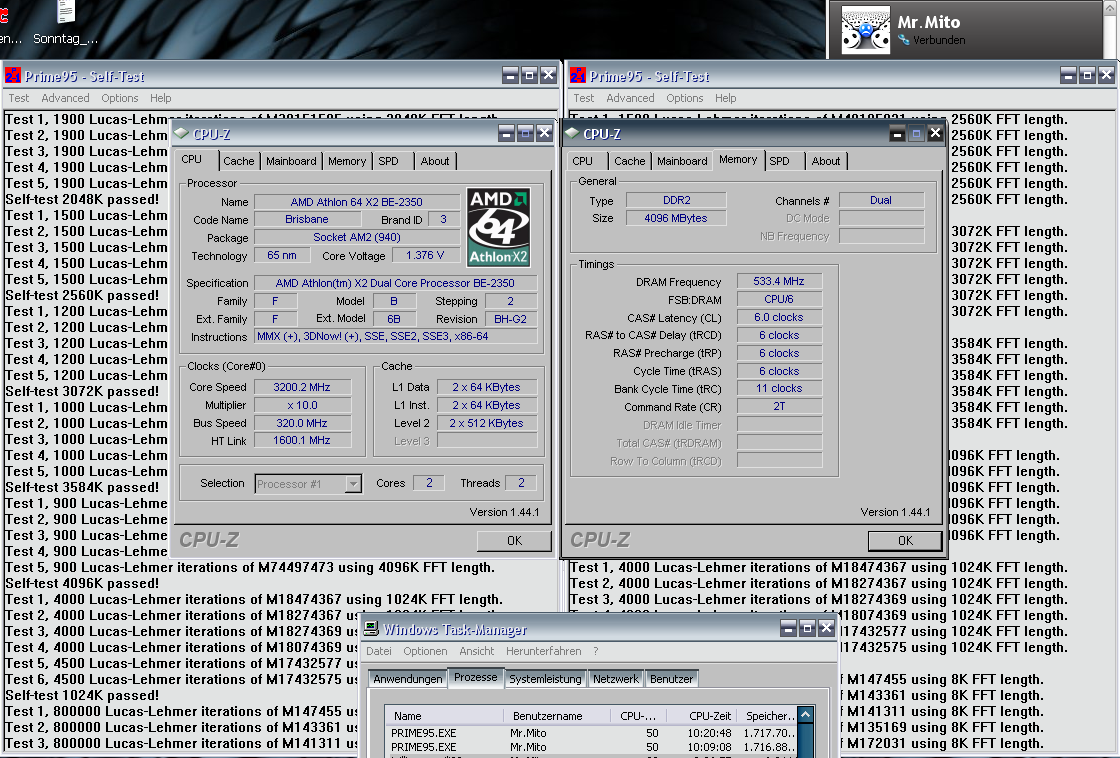Sort processes by CPU-Zeit column header
The height and width of the screenshot is (758, 1120).
pyautogui.click(x=703, y=715)
